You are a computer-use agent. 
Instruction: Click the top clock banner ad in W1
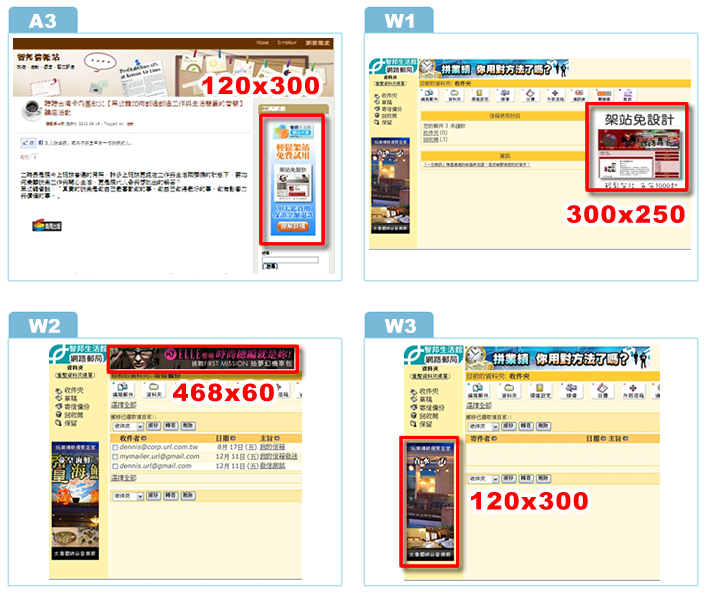pyautogui.click(x=493, y=68)
